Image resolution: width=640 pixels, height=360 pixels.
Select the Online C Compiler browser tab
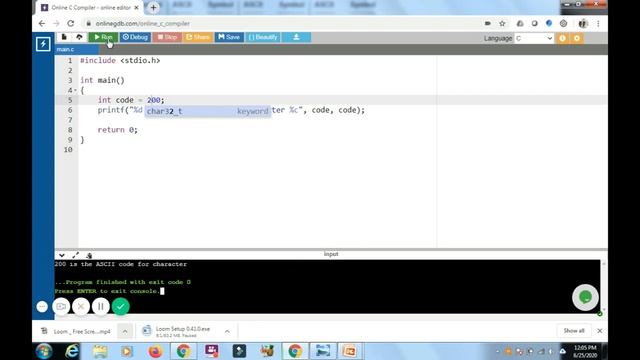tap(90, 7)
